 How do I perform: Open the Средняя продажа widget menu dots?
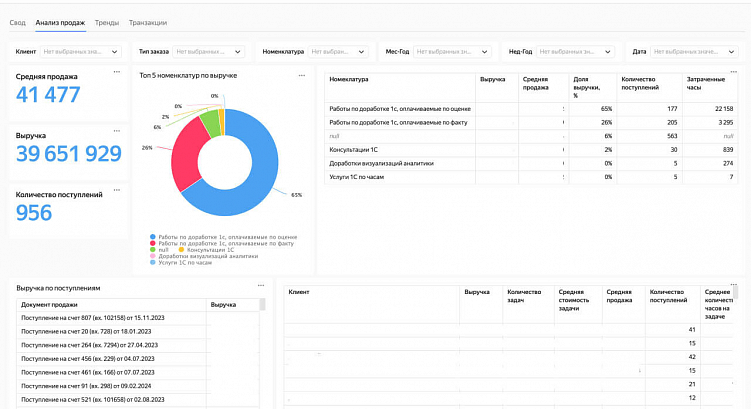(117, 72)
